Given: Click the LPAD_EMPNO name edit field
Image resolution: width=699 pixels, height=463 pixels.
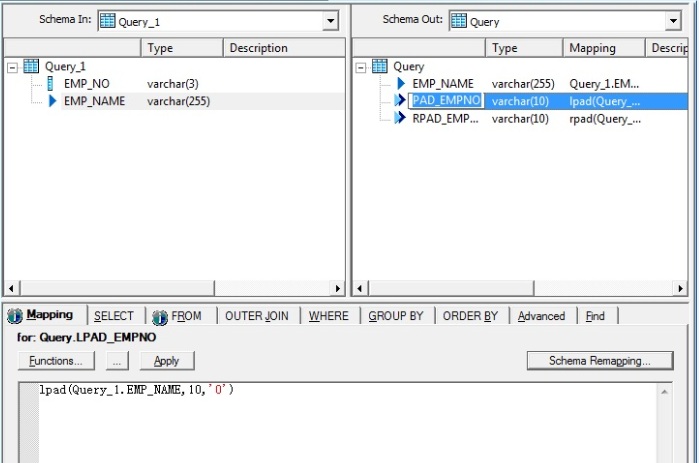Looking at the screenshot, I should tap(446, 101).
